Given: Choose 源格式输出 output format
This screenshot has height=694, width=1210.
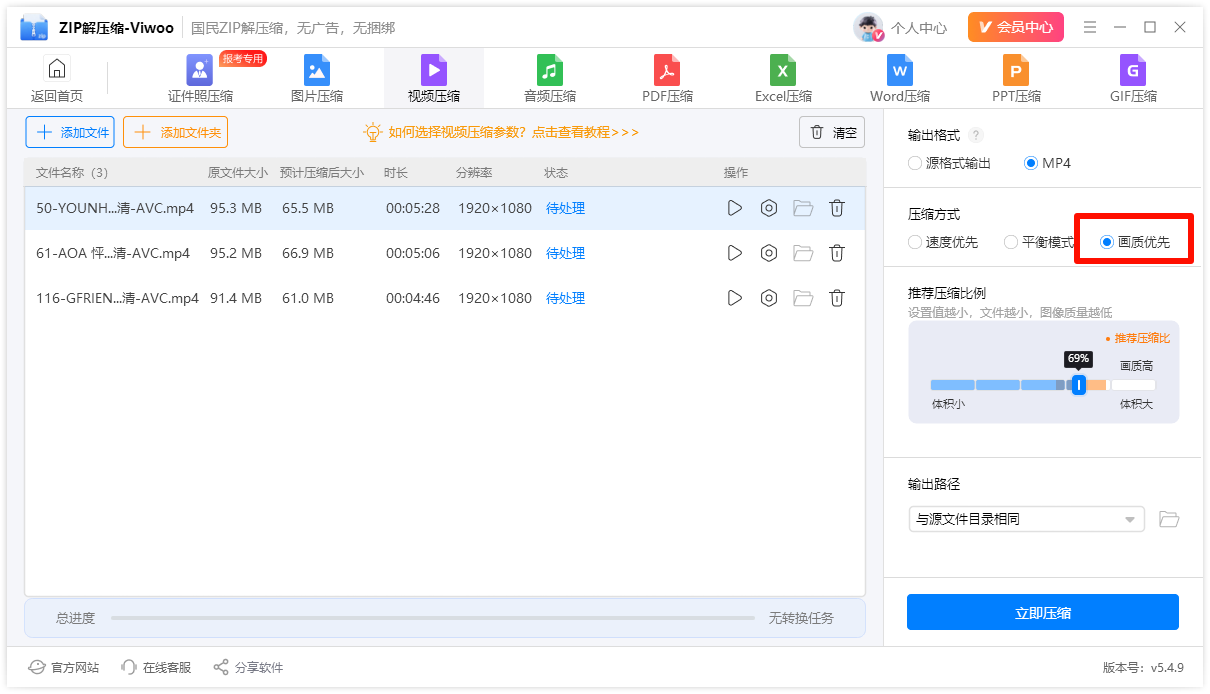Looking at the screenshot, I should pos(949,163).
